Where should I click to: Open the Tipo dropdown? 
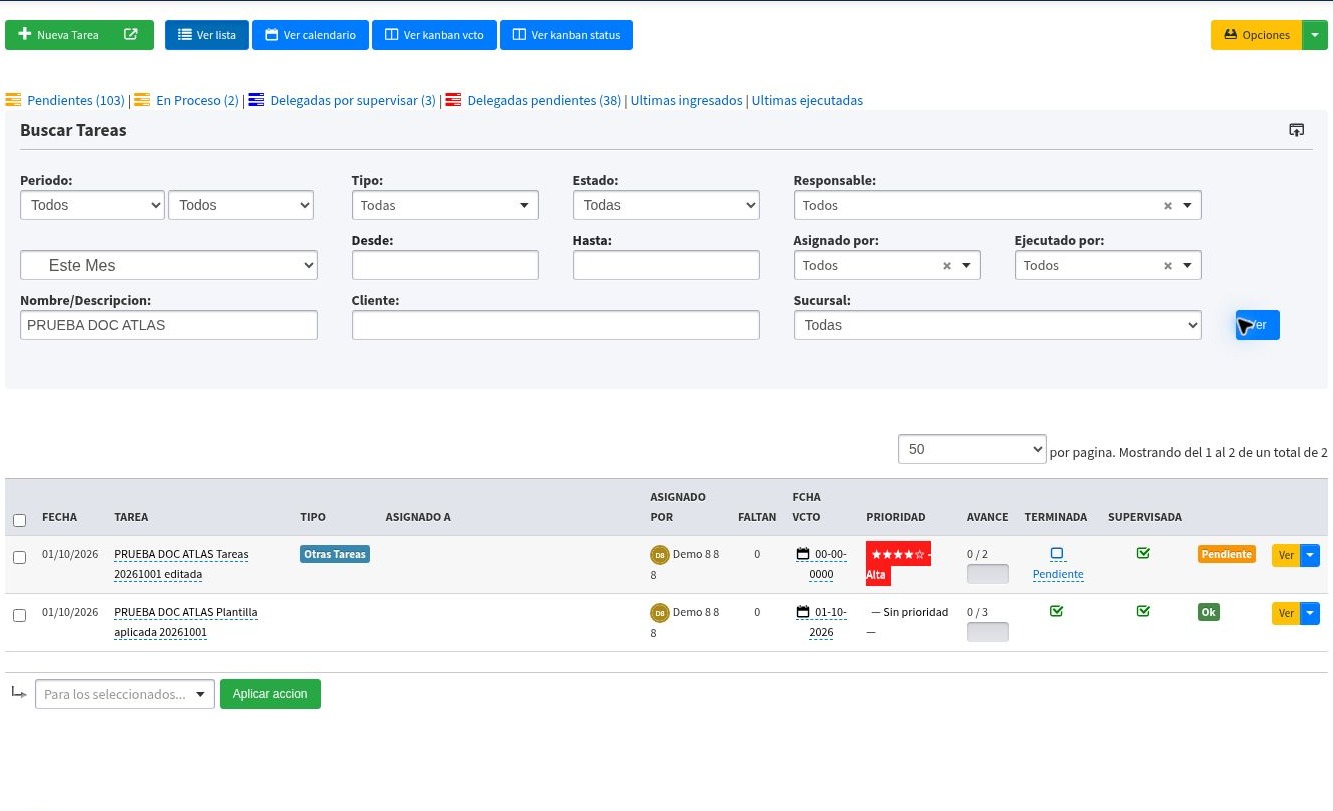point(445,205)
